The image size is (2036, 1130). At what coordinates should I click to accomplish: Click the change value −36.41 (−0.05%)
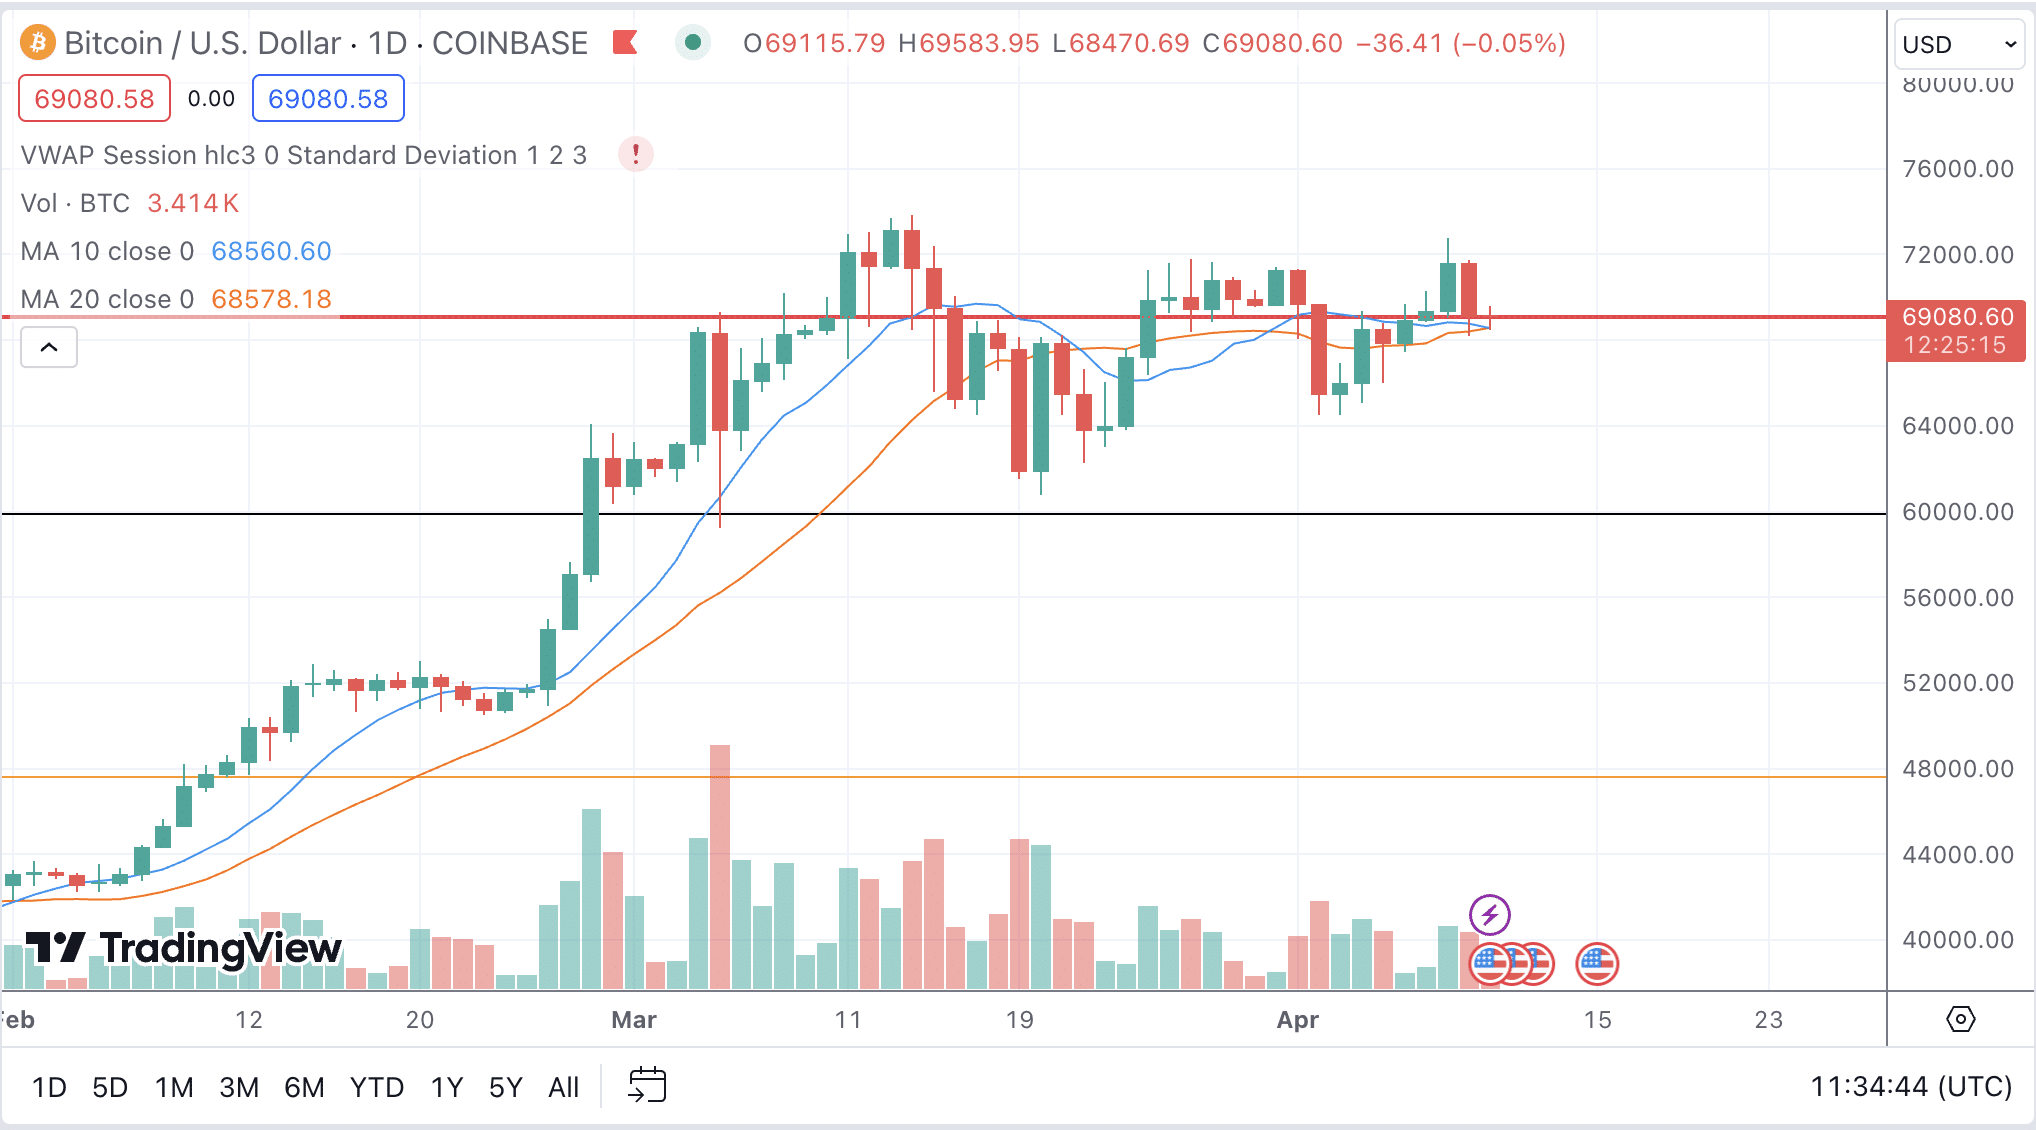pos(1461,43)
